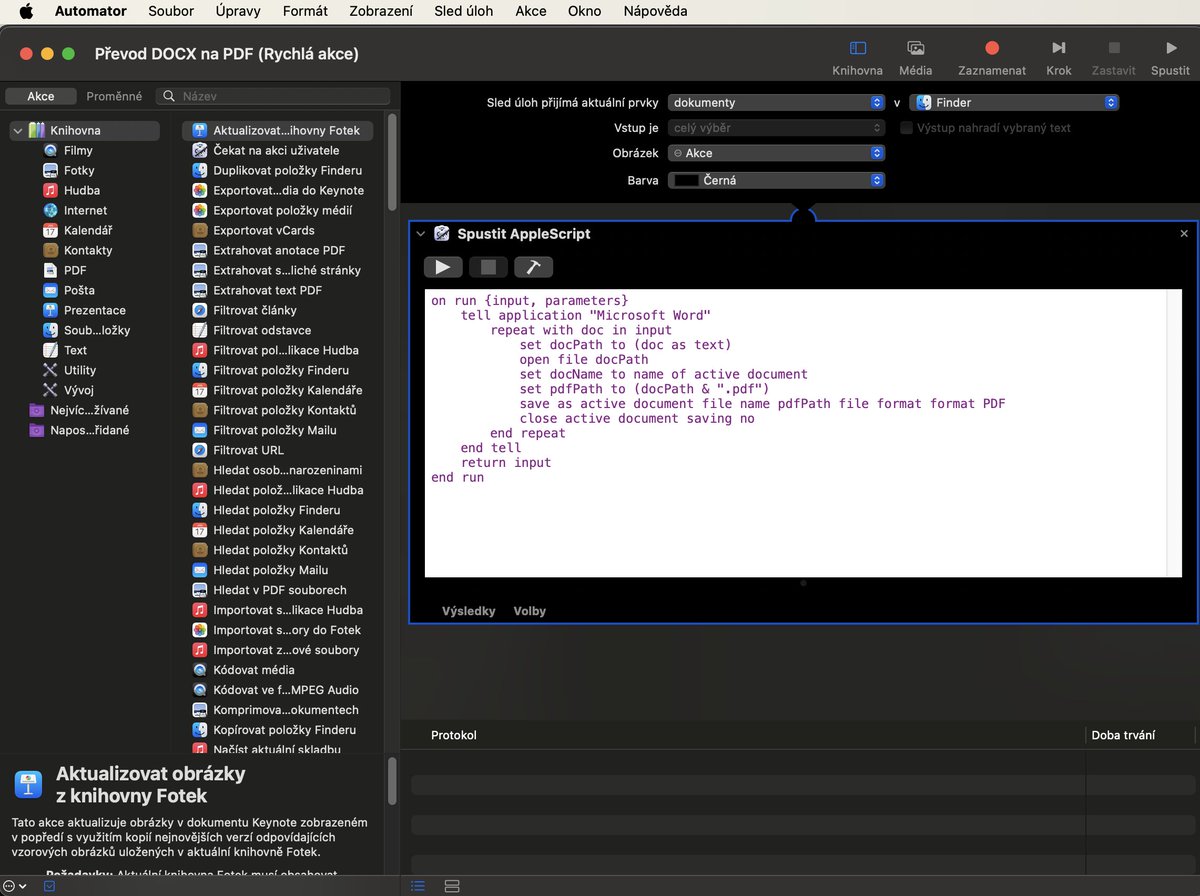The image size is (1200, 896).
Task: Toggle Výstup nahradí vybraný text checkbox
Action: click(x=907, y=128)
